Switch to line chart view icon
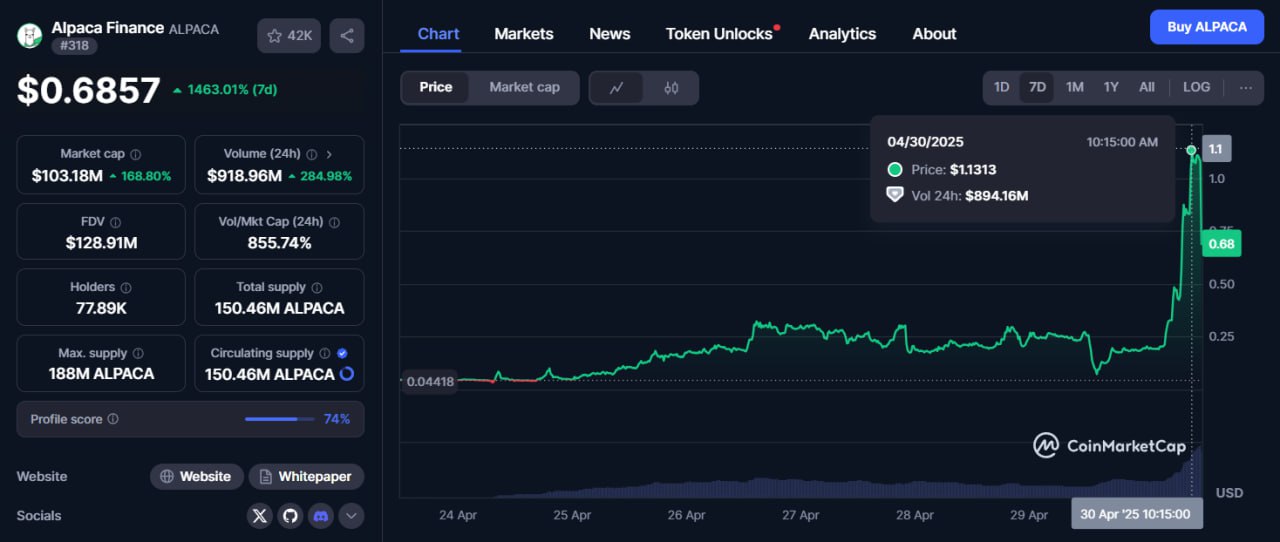 (617, 88)
